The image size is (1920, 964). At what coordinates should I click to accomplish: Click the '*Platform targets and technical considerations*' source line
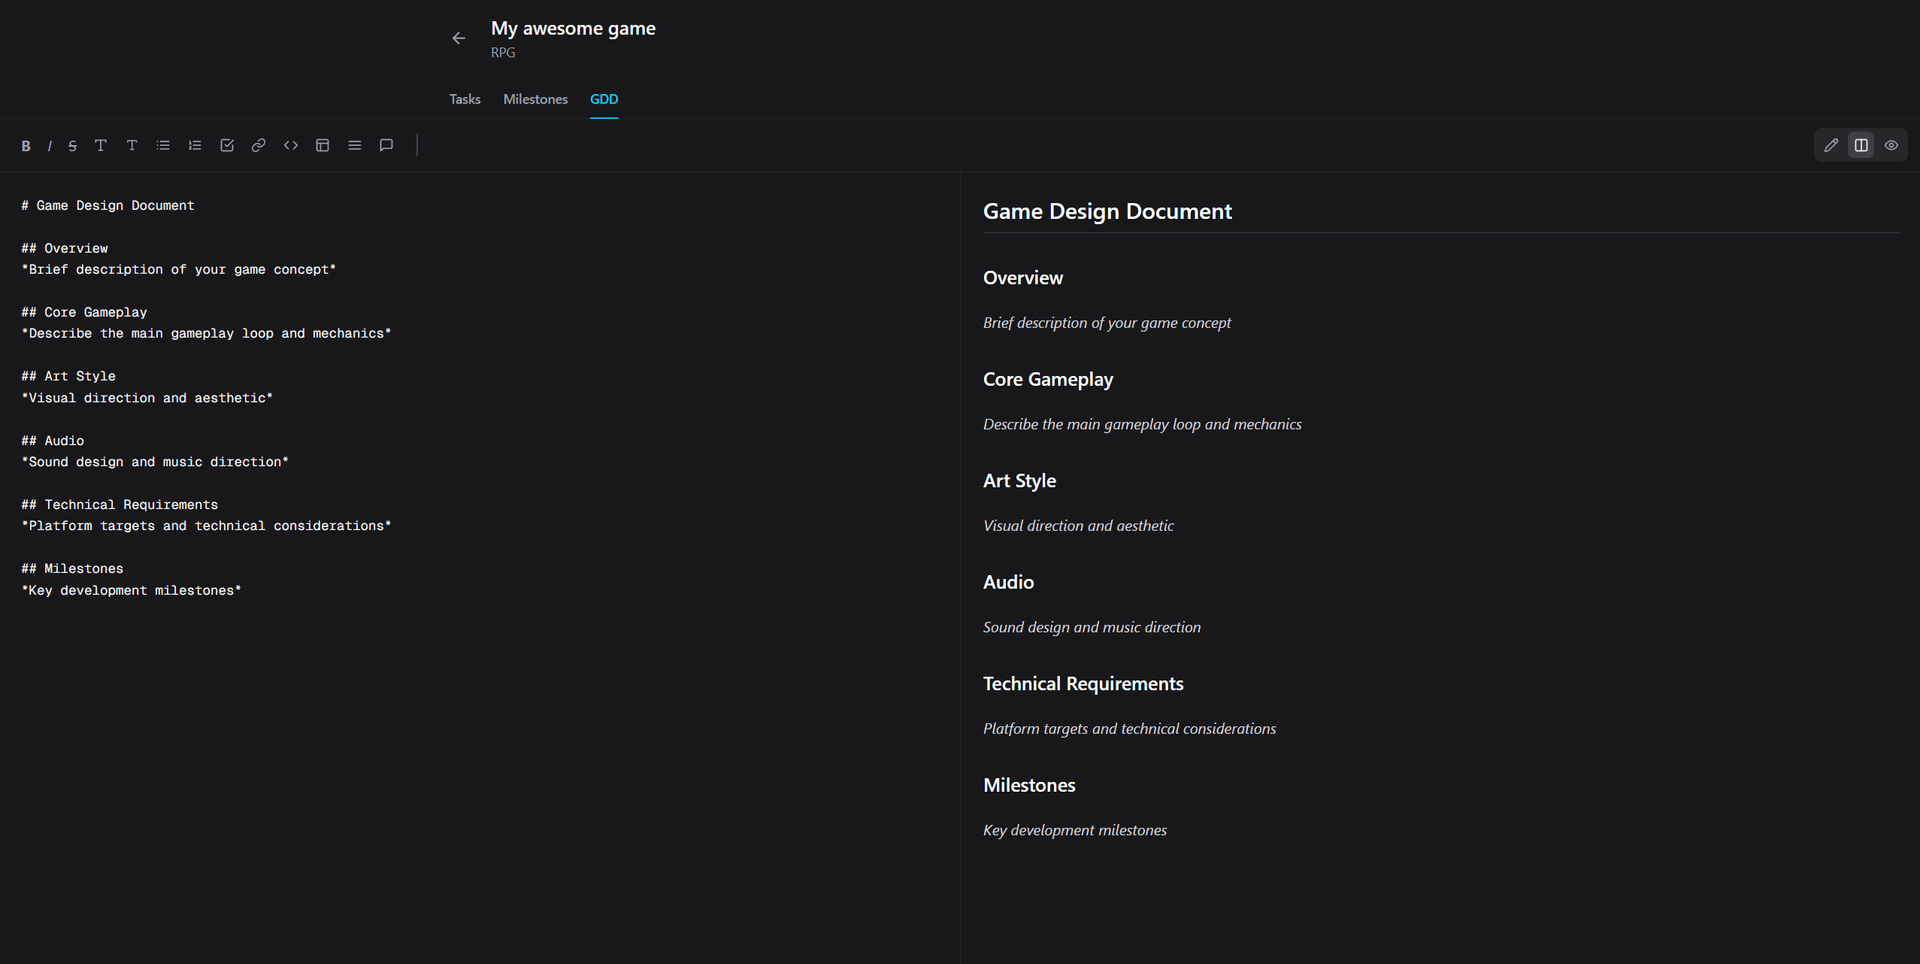pyautogui.click(x=206, y=526)
